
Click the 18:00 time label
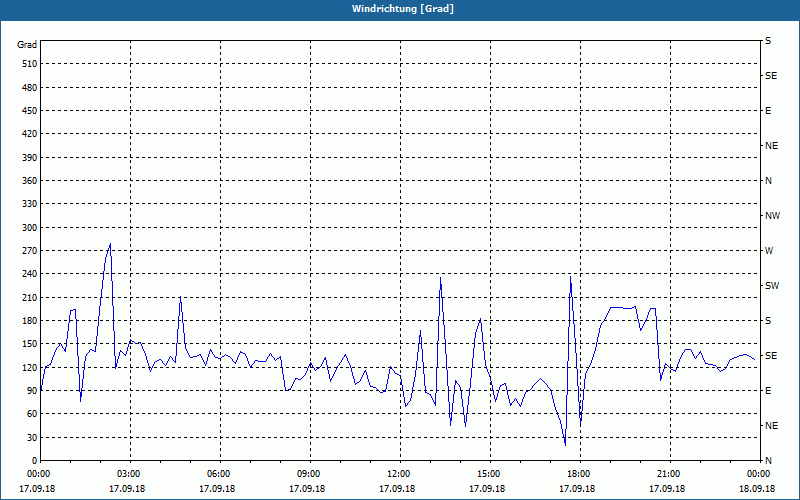(577, 474)
